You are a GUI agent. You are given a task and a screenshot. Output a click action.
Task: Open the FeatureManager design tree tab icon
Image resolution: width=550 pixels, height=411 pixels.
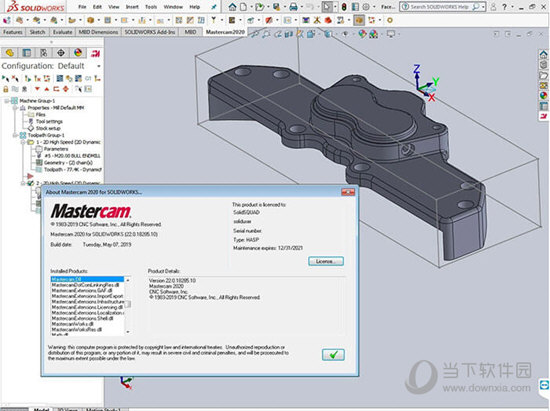[10, 53]
